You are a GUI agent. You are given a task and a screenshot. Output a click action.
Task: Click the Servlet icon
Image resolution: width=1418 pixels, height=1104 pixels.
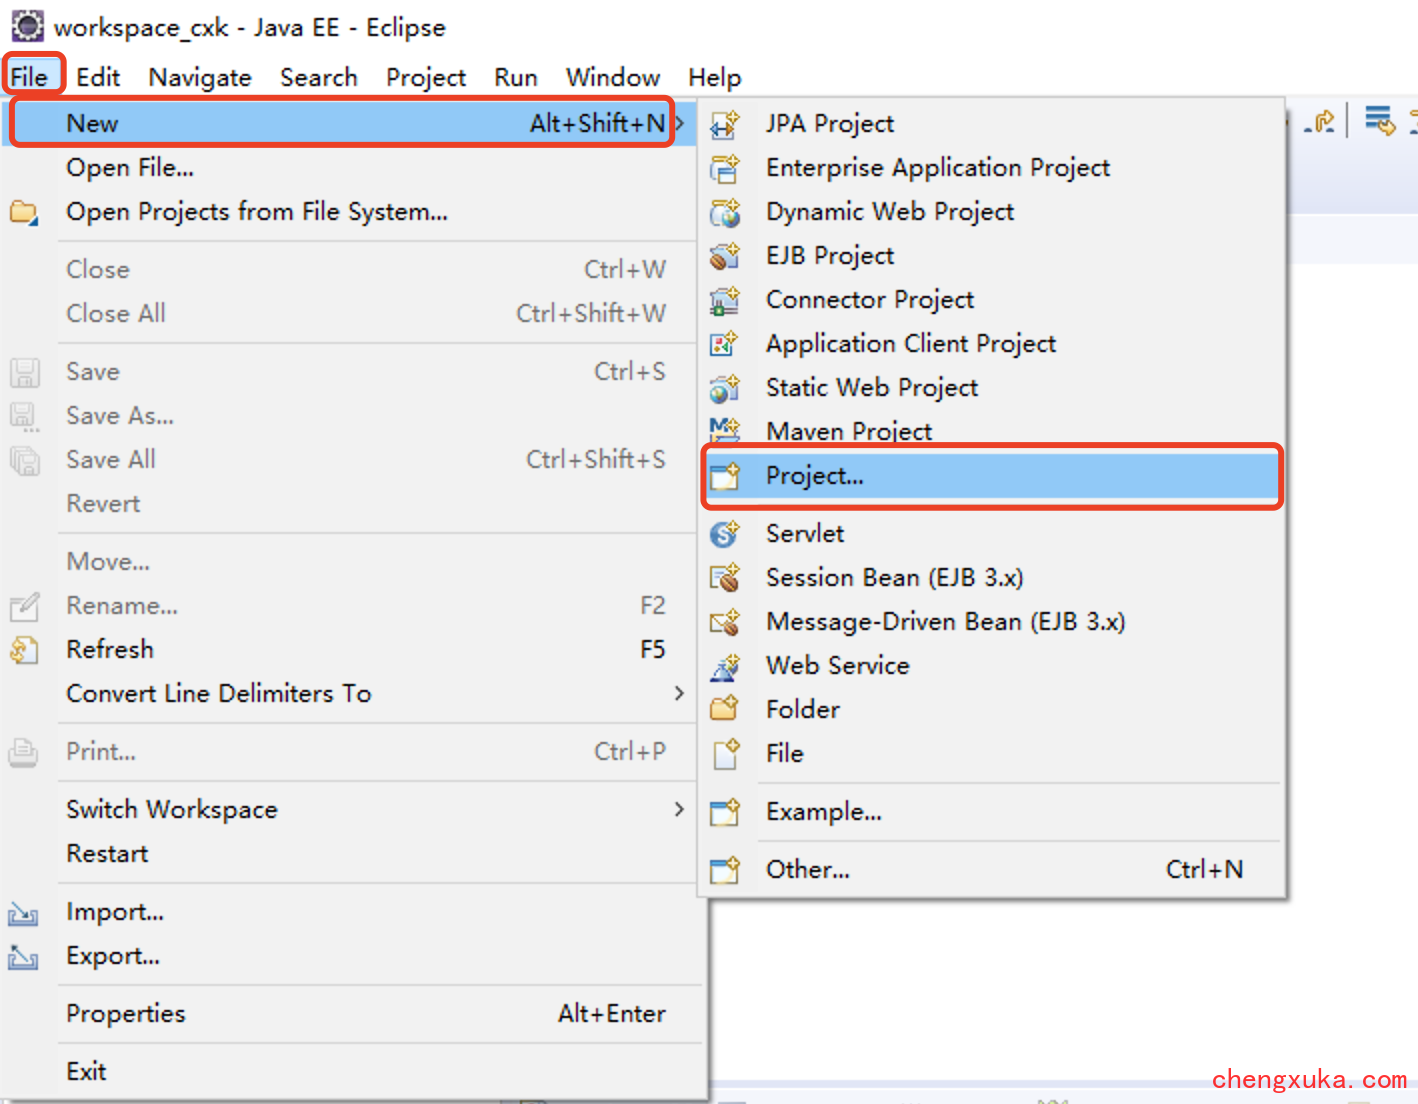click(725, 534)
